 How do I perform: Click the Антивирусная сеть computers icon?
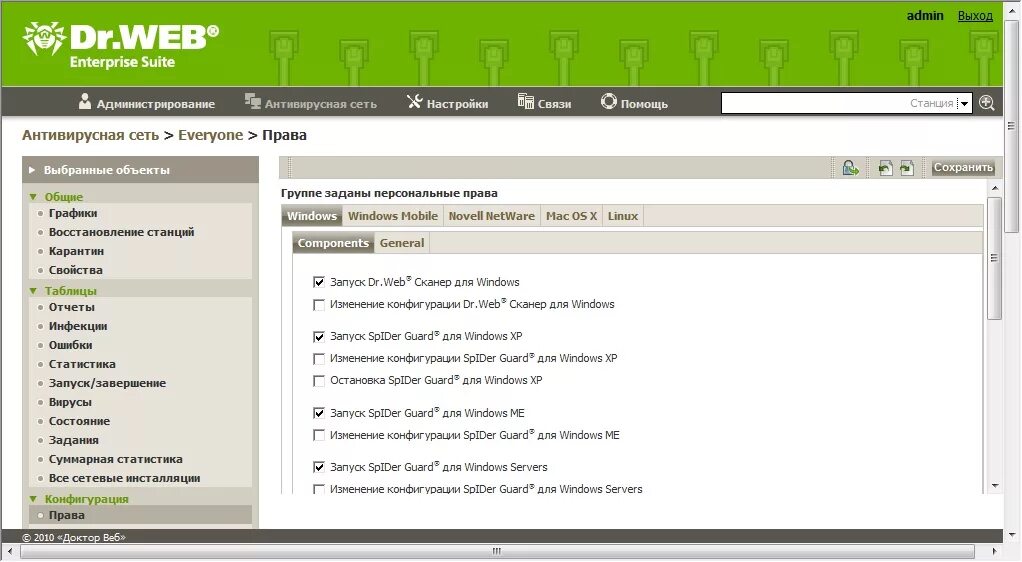point(252,101)
